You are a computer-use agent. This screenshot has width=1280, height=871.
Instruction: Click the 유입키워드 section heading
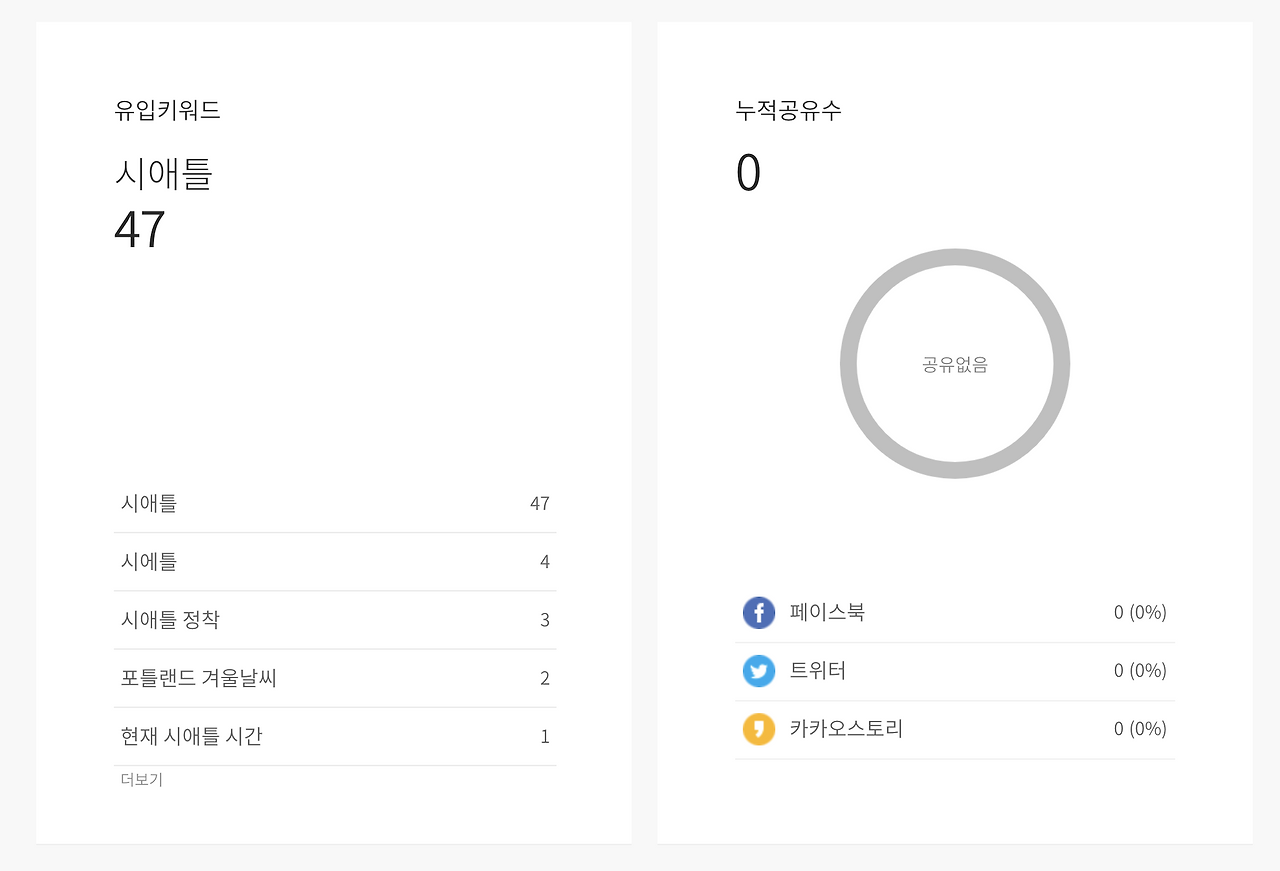[168, 110]
